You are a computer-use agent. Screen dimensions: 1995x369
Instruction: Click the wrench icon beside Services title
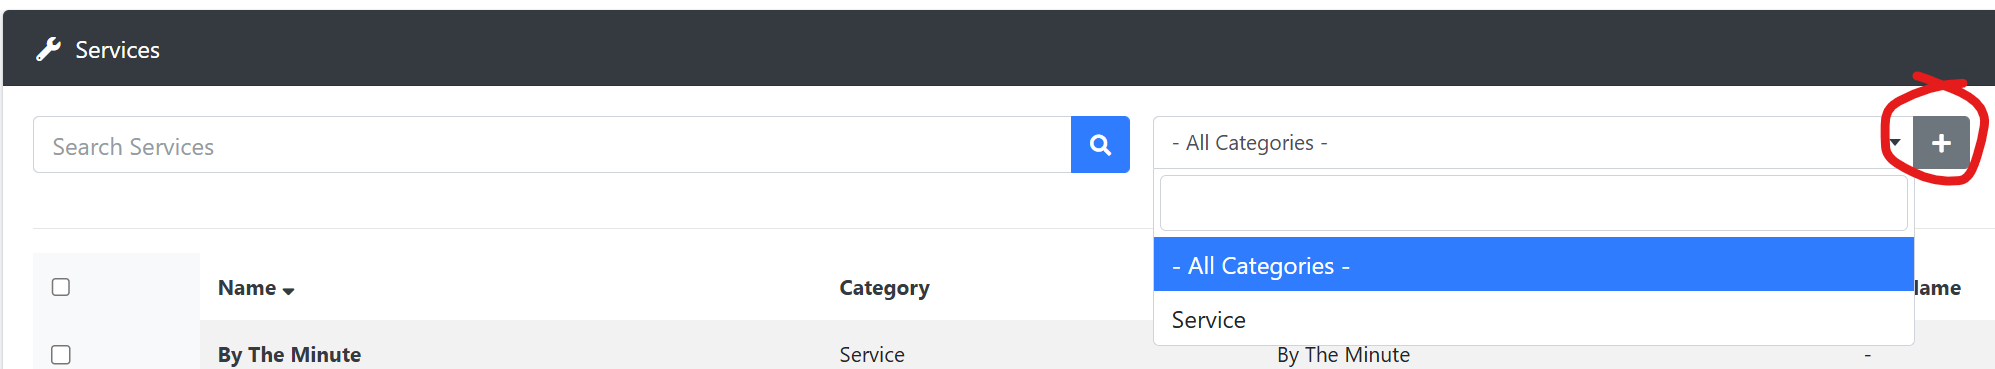pyautogui.click(x=48, y=49)
